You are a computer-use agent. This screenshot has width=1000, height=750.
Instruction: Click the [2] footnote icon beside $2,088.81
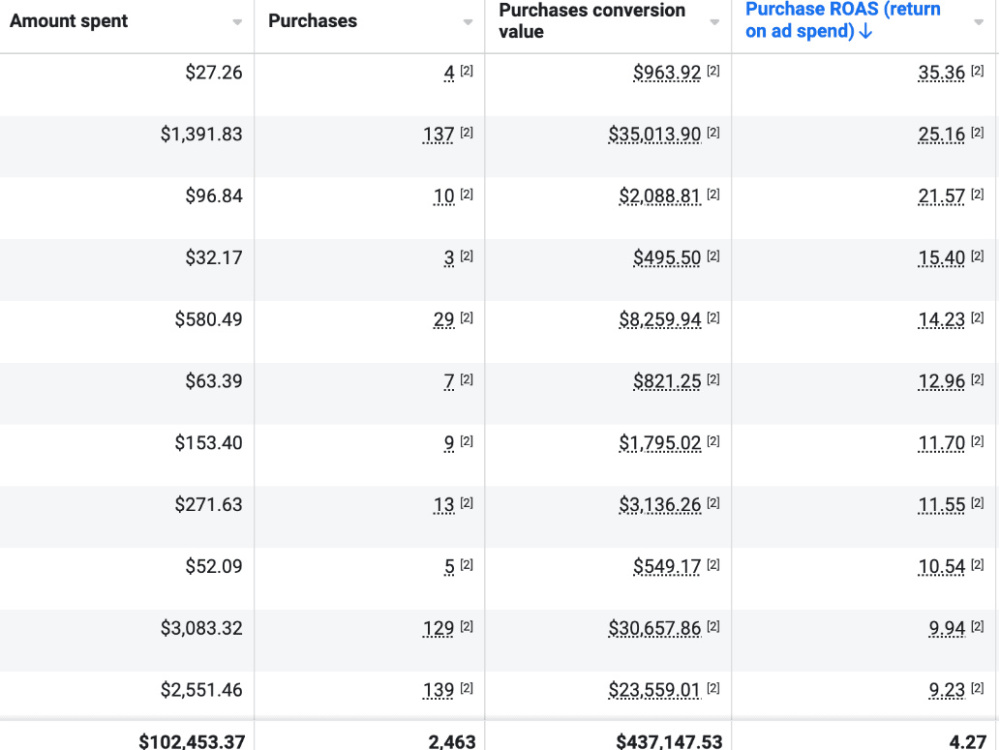pos(713,195)
